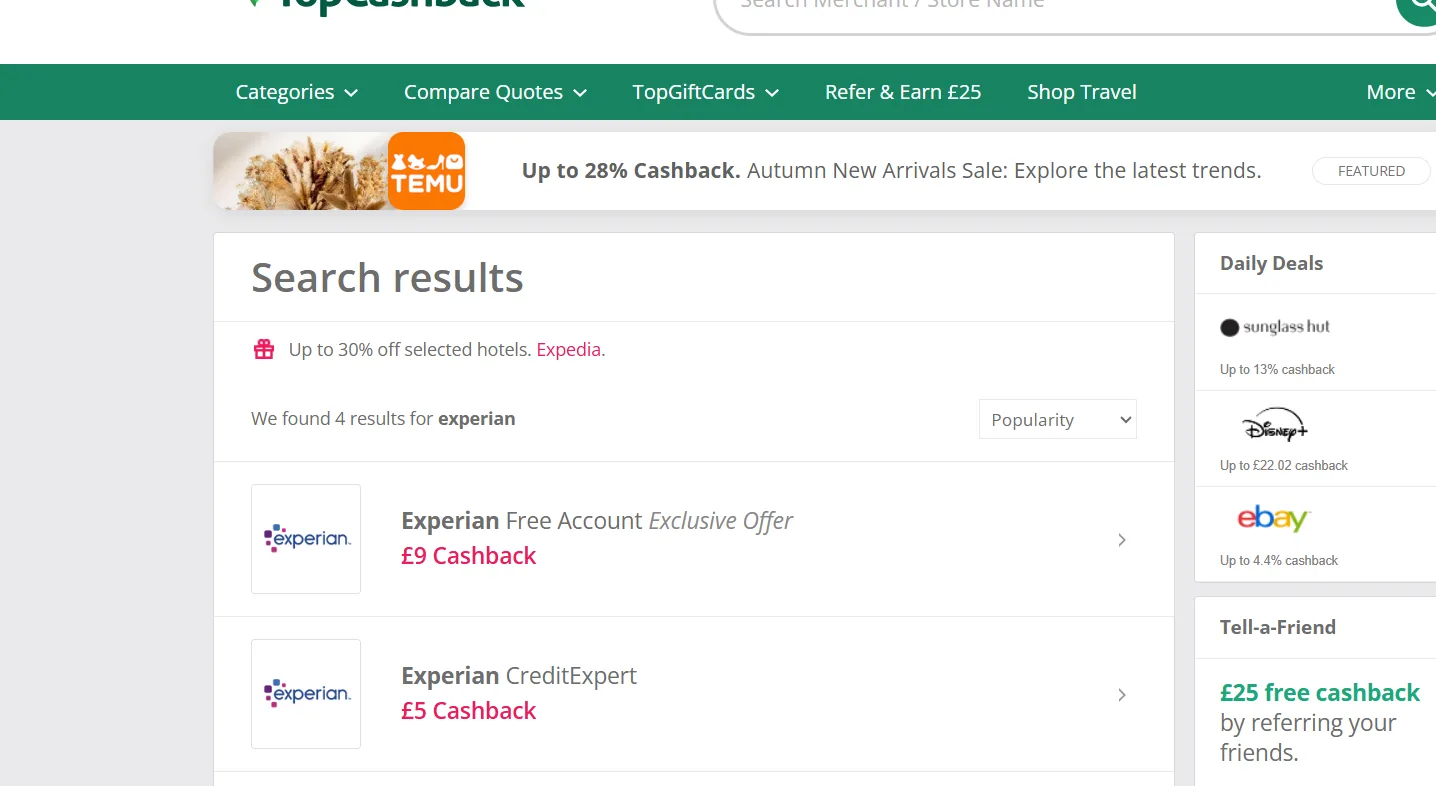
Task: Click Up to £22.02 cashback text
Action: (1284, 466)
